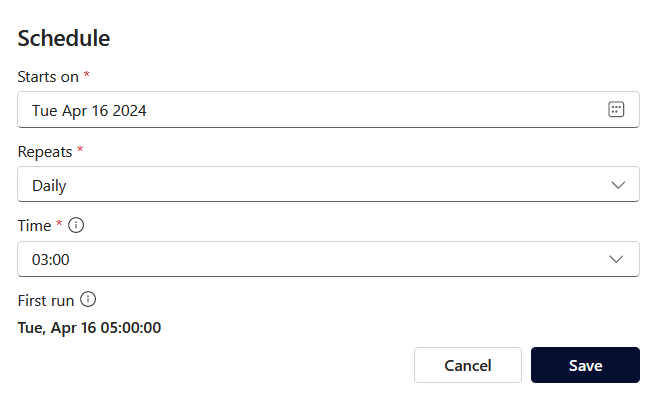Open the calendar date picker icon

pos(616,110)
